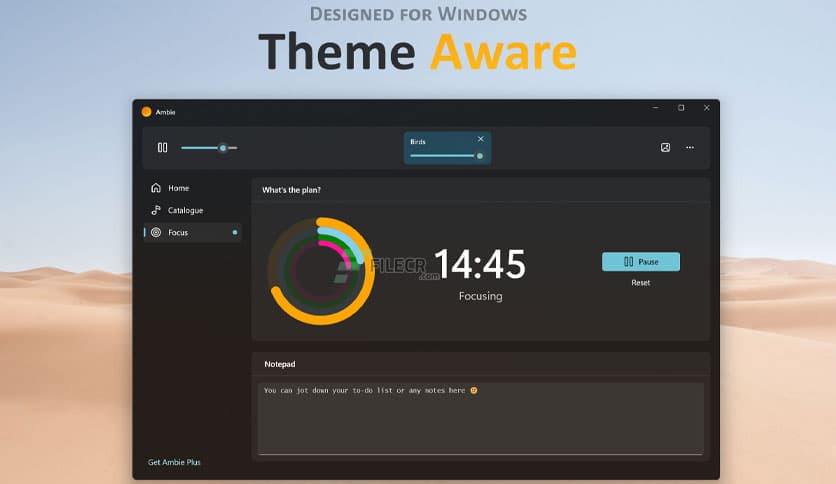Minimize the Ambie window

pos(656,108)
